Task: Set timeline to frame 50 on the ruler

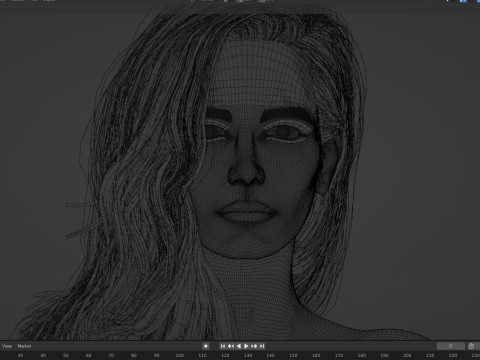Action: [x=66, y=355]
